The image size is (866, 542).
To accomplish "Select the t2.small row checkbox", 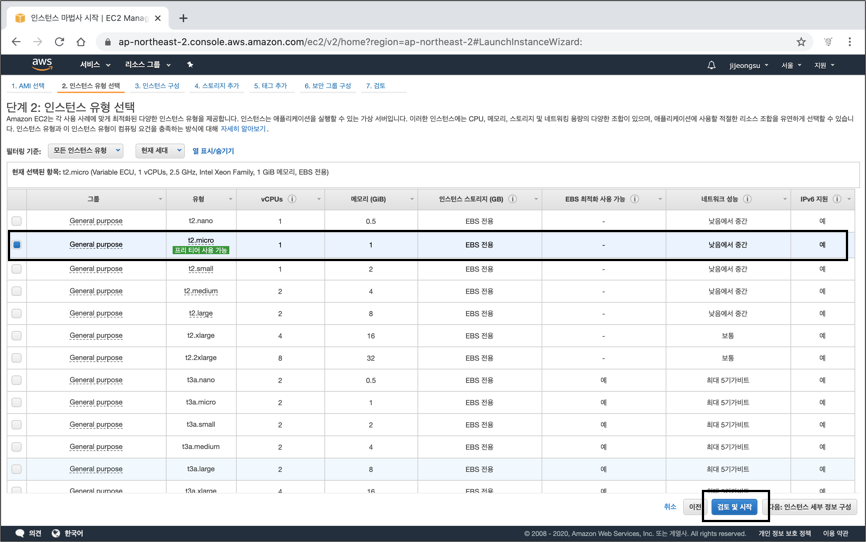I will 17,269.
